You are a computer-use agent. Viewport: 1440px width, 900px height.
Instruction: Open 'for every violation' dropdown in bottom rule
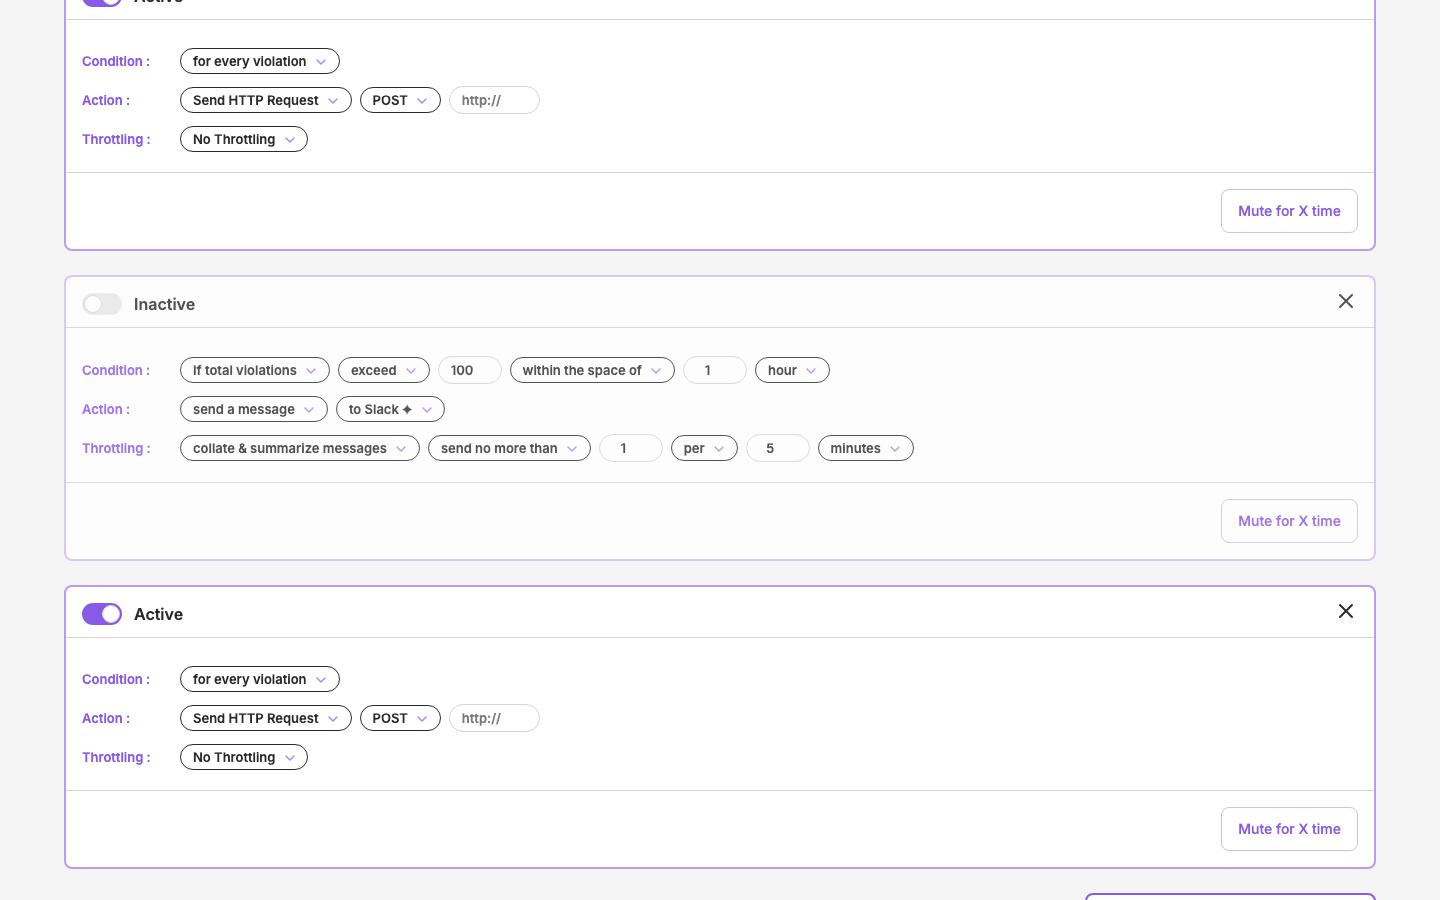click(x=260, y=679)
